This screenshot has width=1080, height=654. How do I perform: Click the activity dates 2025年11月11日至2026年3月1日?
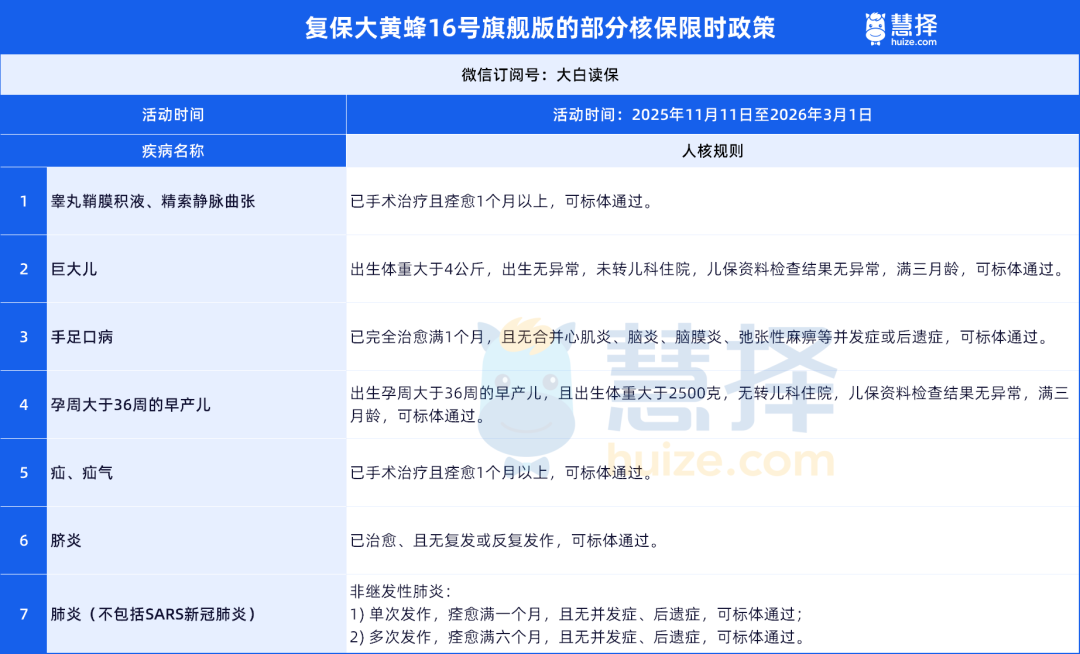712,114
